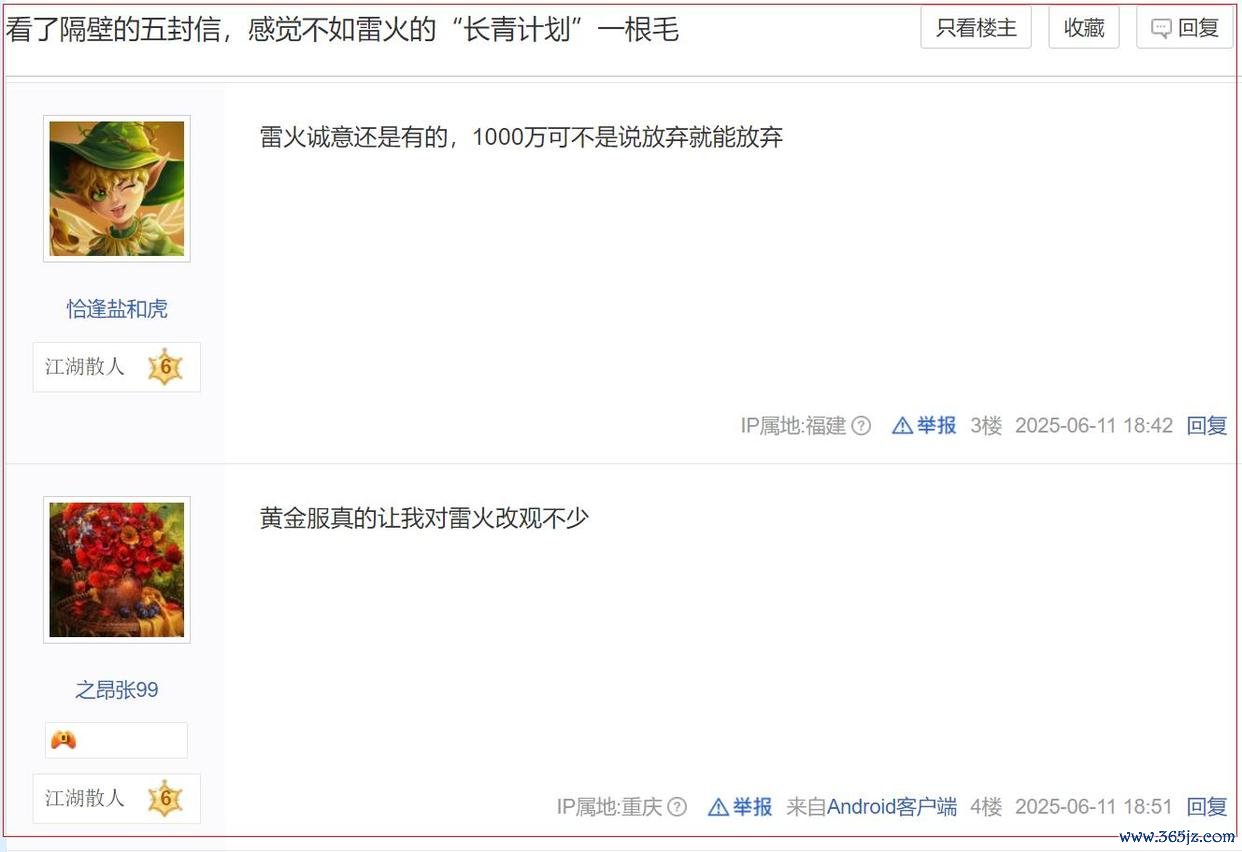
Task: Reply to the 3楼 post
Action: 1207,426
